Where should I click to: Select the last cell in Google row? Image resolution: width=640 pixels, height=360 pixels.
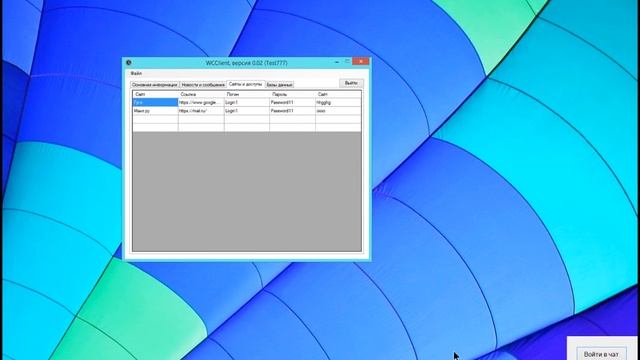pyautogui.click(x=338, y=102)
